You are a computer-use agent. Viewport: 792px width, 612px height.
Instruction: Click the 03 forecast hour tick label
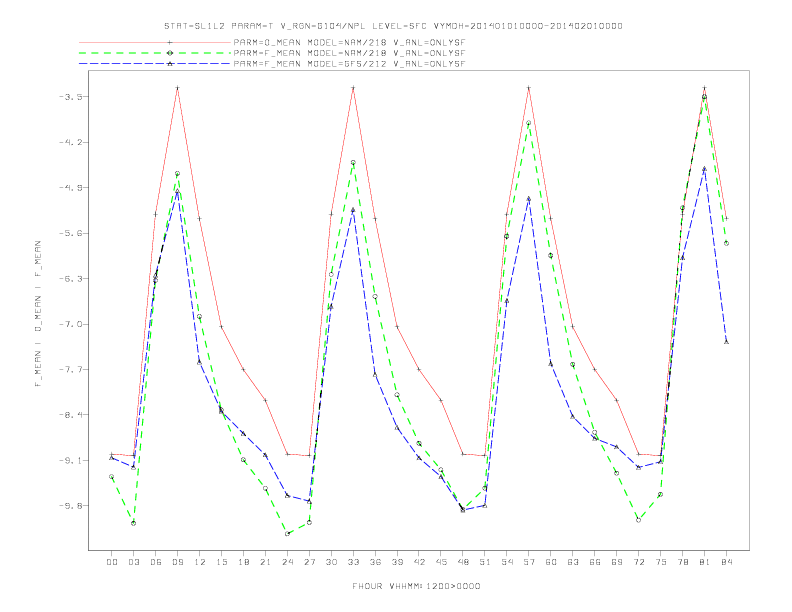pos(133,562)
